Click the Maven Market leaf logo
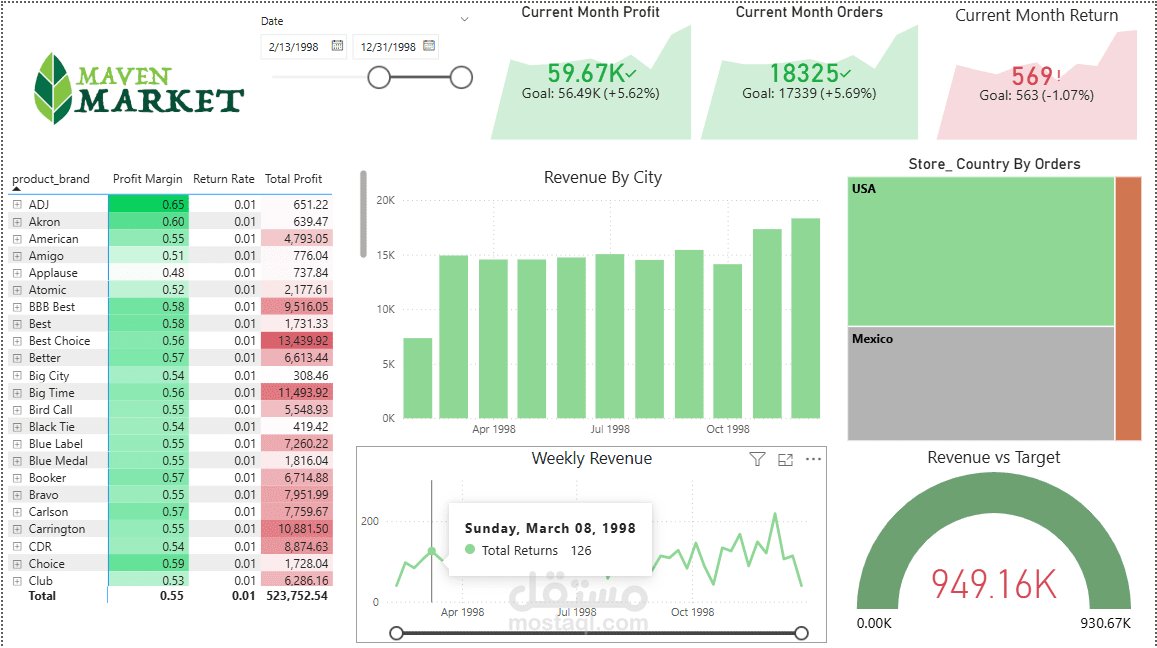This screenshot has height=648, width=1157. click(x=53, y=88)
